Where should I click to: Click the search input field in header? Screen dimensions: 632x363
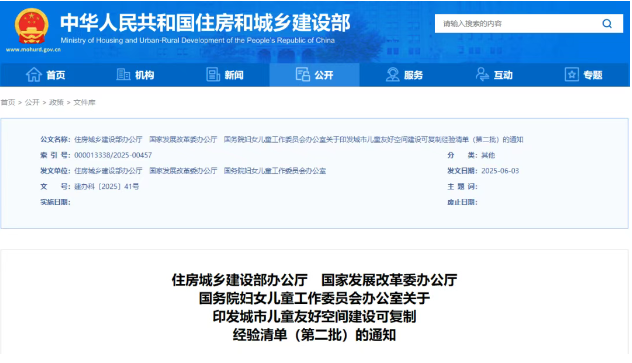517,24
